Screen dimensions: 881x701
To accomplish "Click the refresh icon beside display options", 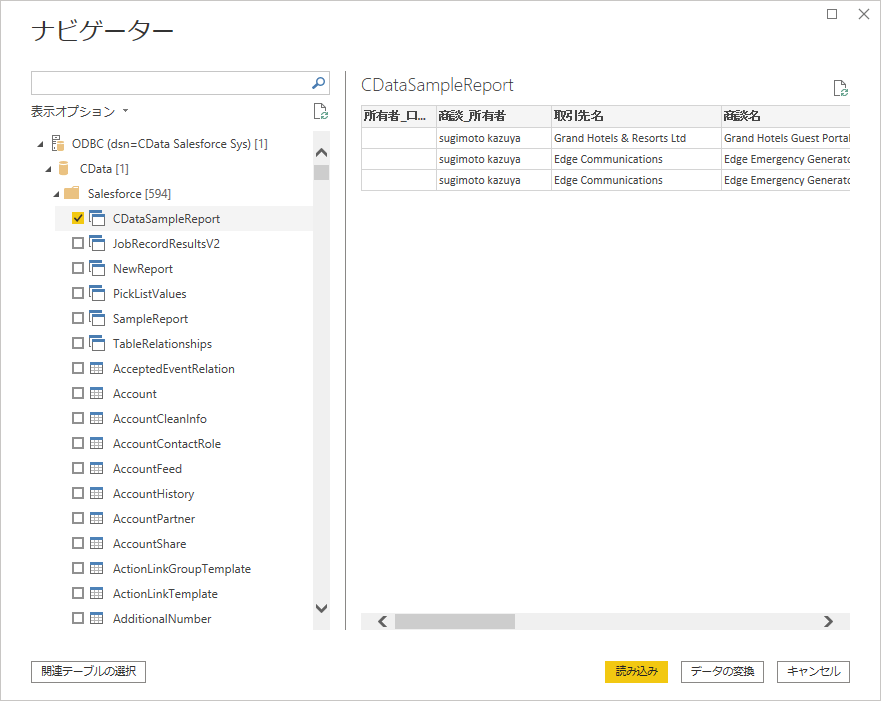I will (x=320, y=112).
